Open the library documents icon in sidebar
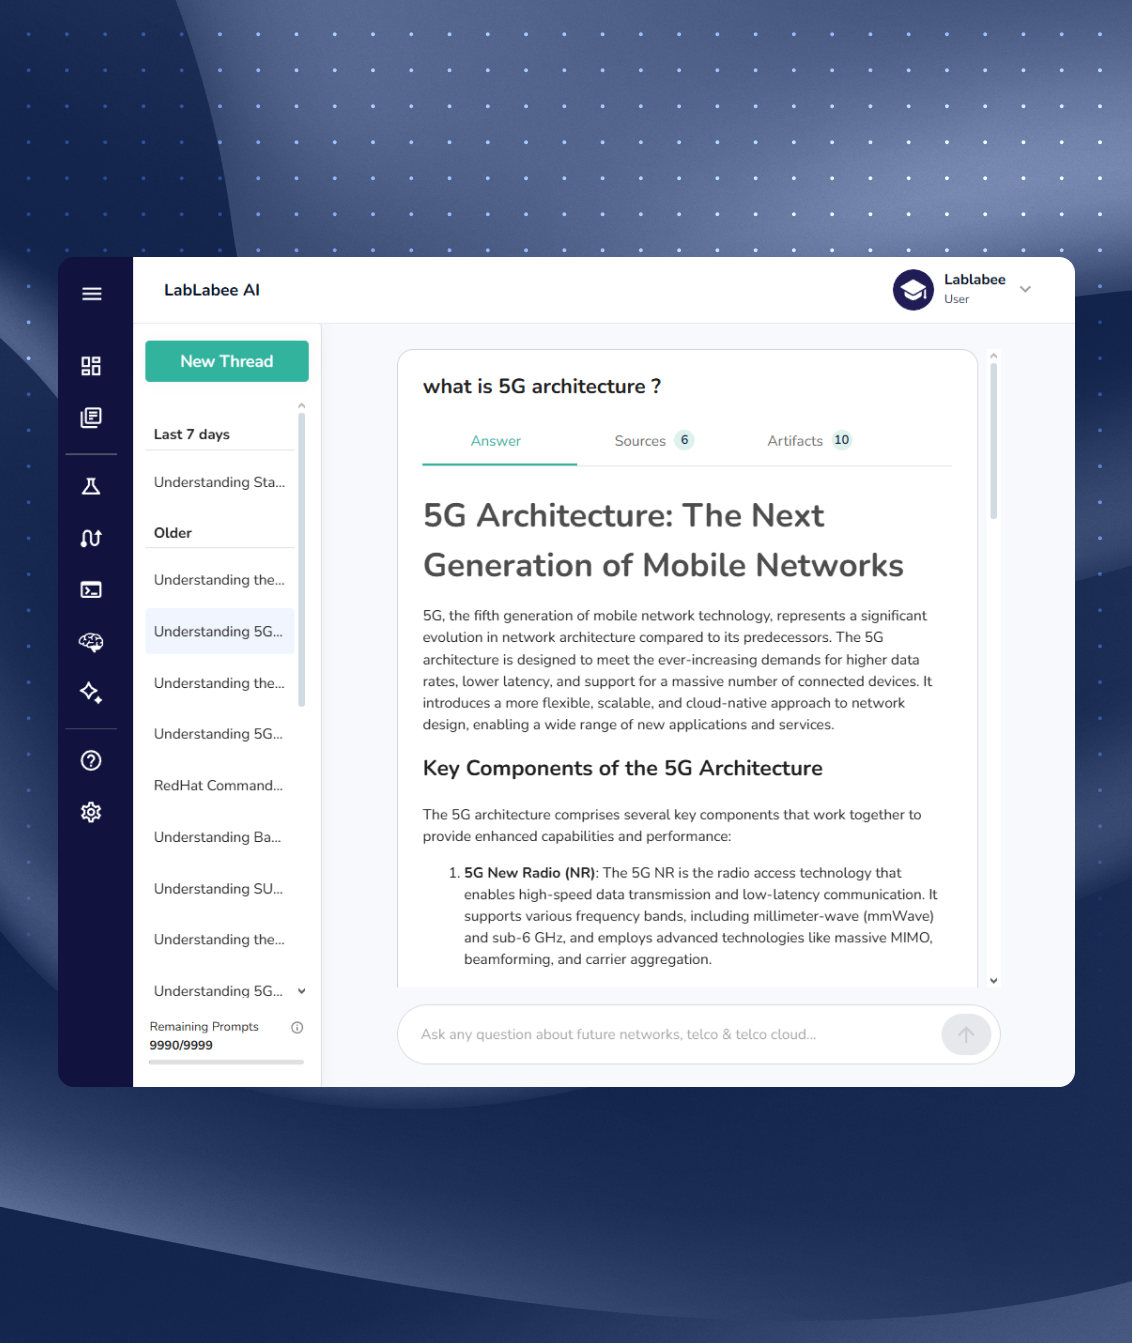The image size is (1132, 1343). coord(91,417)
